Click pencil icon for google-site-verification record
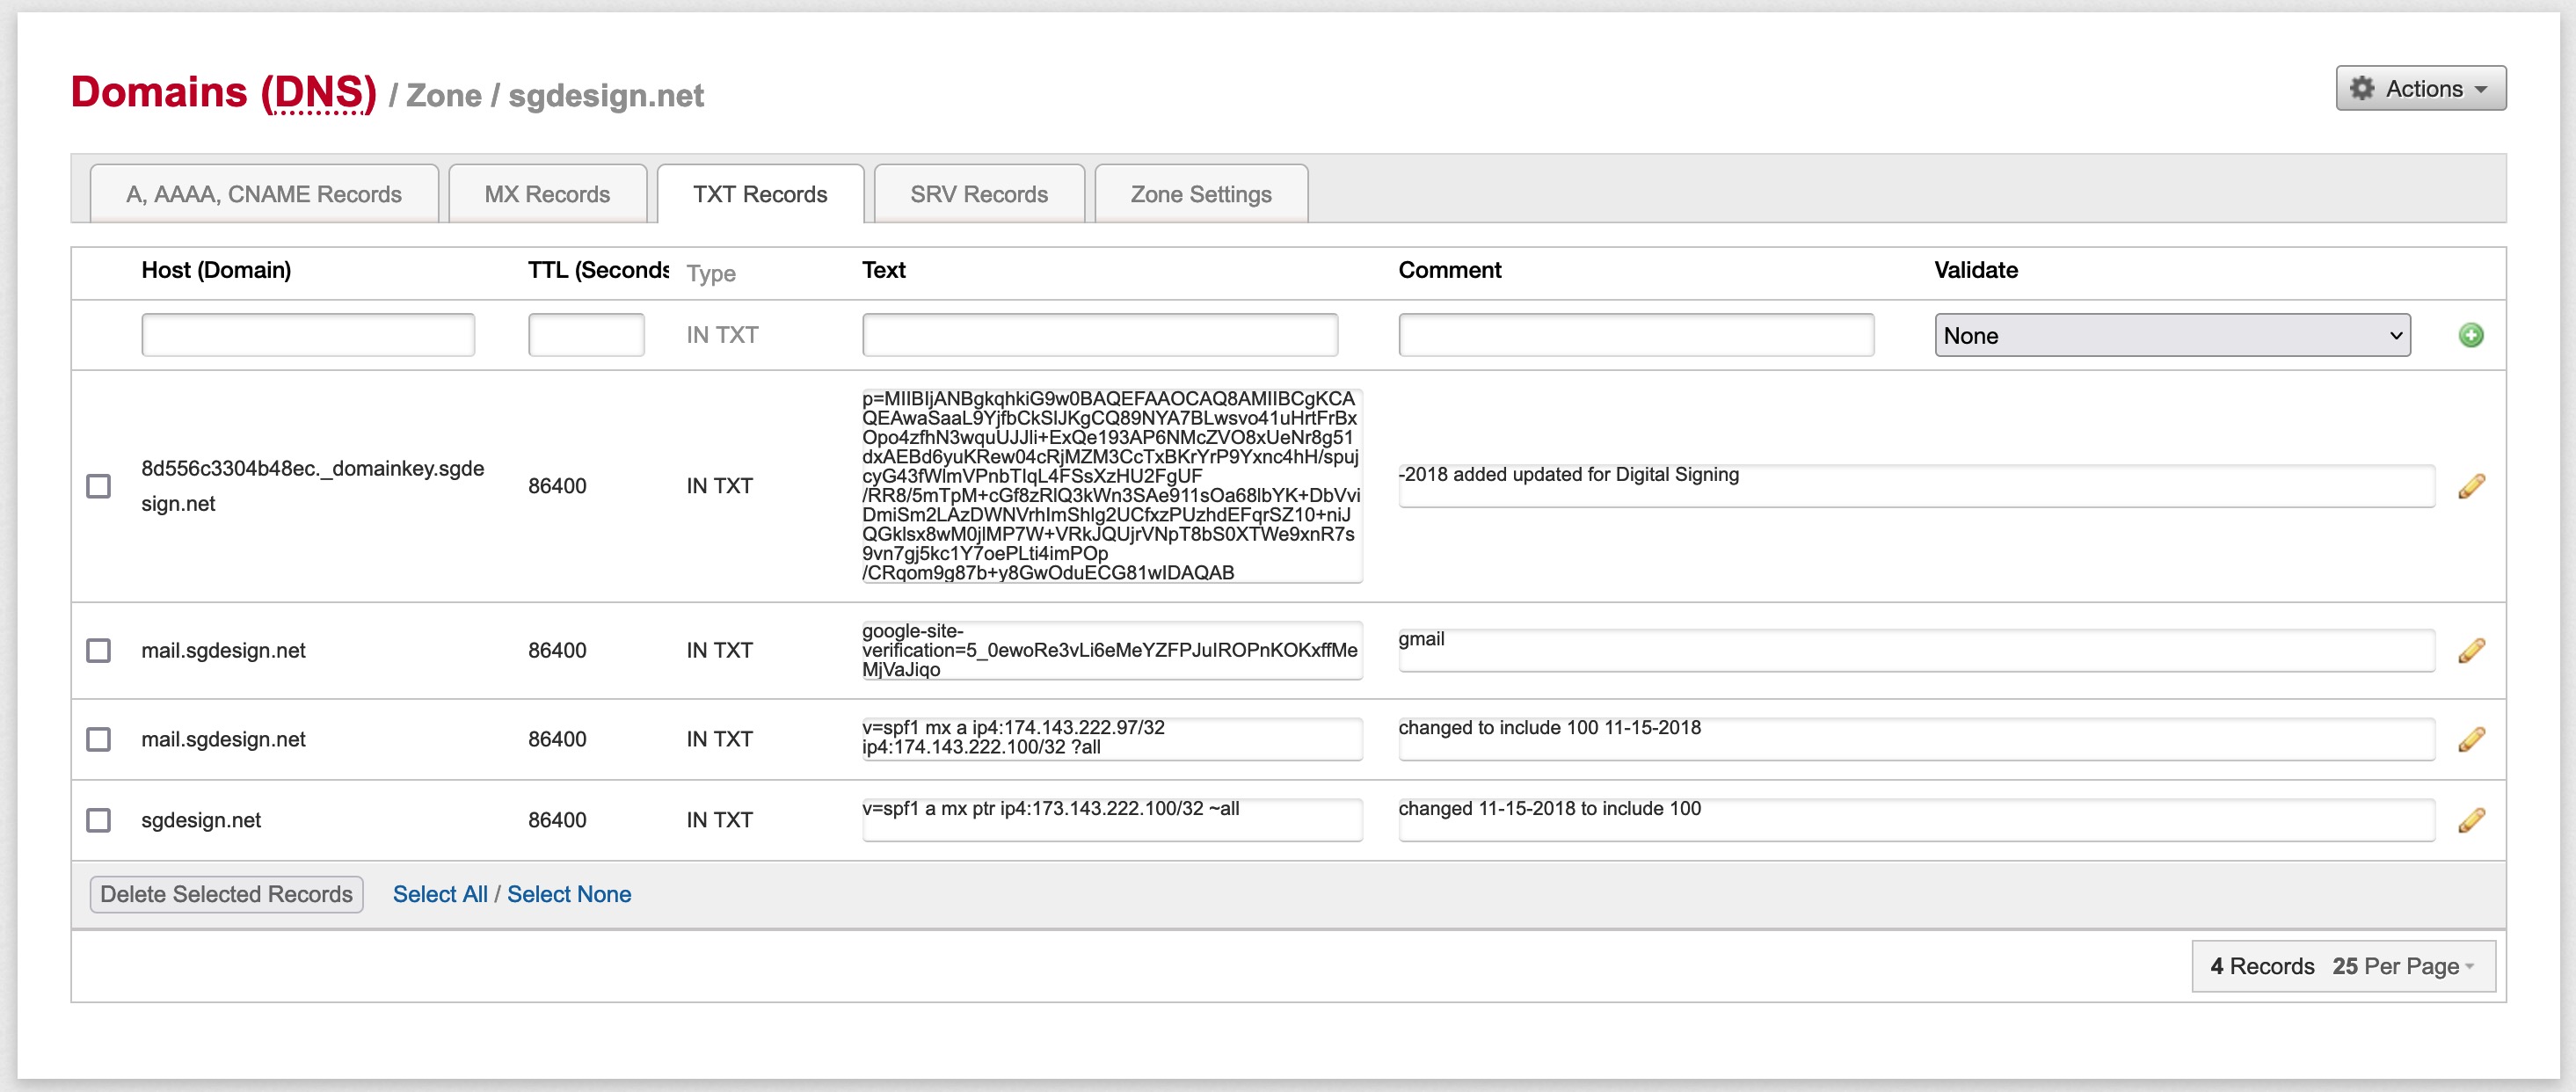Image resolution: width=2576 pixels, height=1092 pixels. click(x=2470, y=651)
